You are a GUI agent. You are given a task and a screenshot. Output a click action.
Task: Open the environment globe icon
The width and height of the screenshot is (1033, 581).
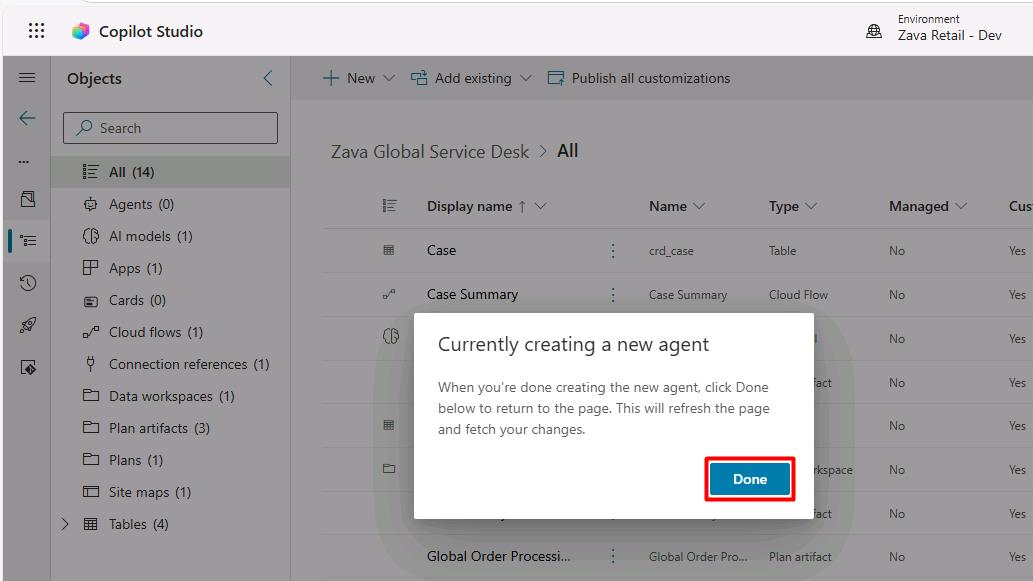point(874,31)
